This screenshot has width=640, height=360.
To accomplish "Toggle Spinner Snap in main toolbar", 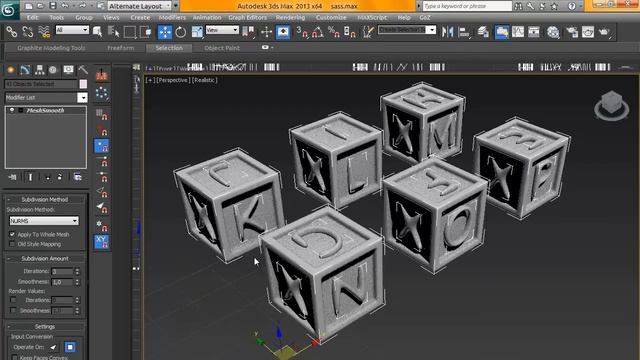I will 349,31.
